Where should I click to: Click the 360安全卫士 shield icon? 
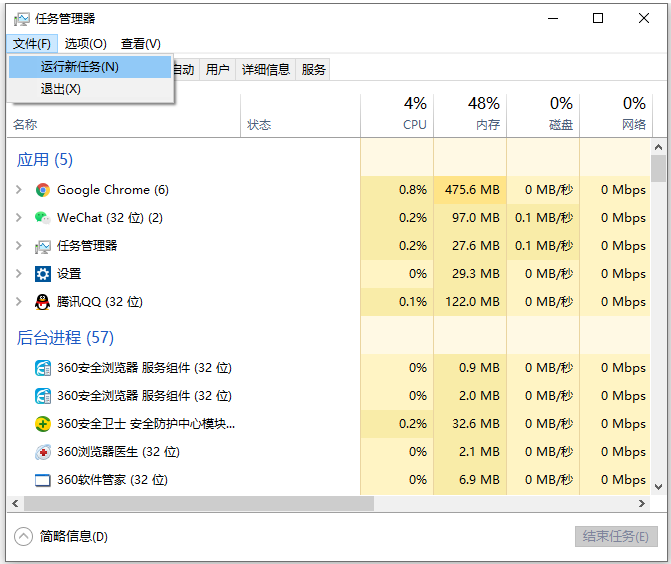pyautogui.click(x=43, y=424)
